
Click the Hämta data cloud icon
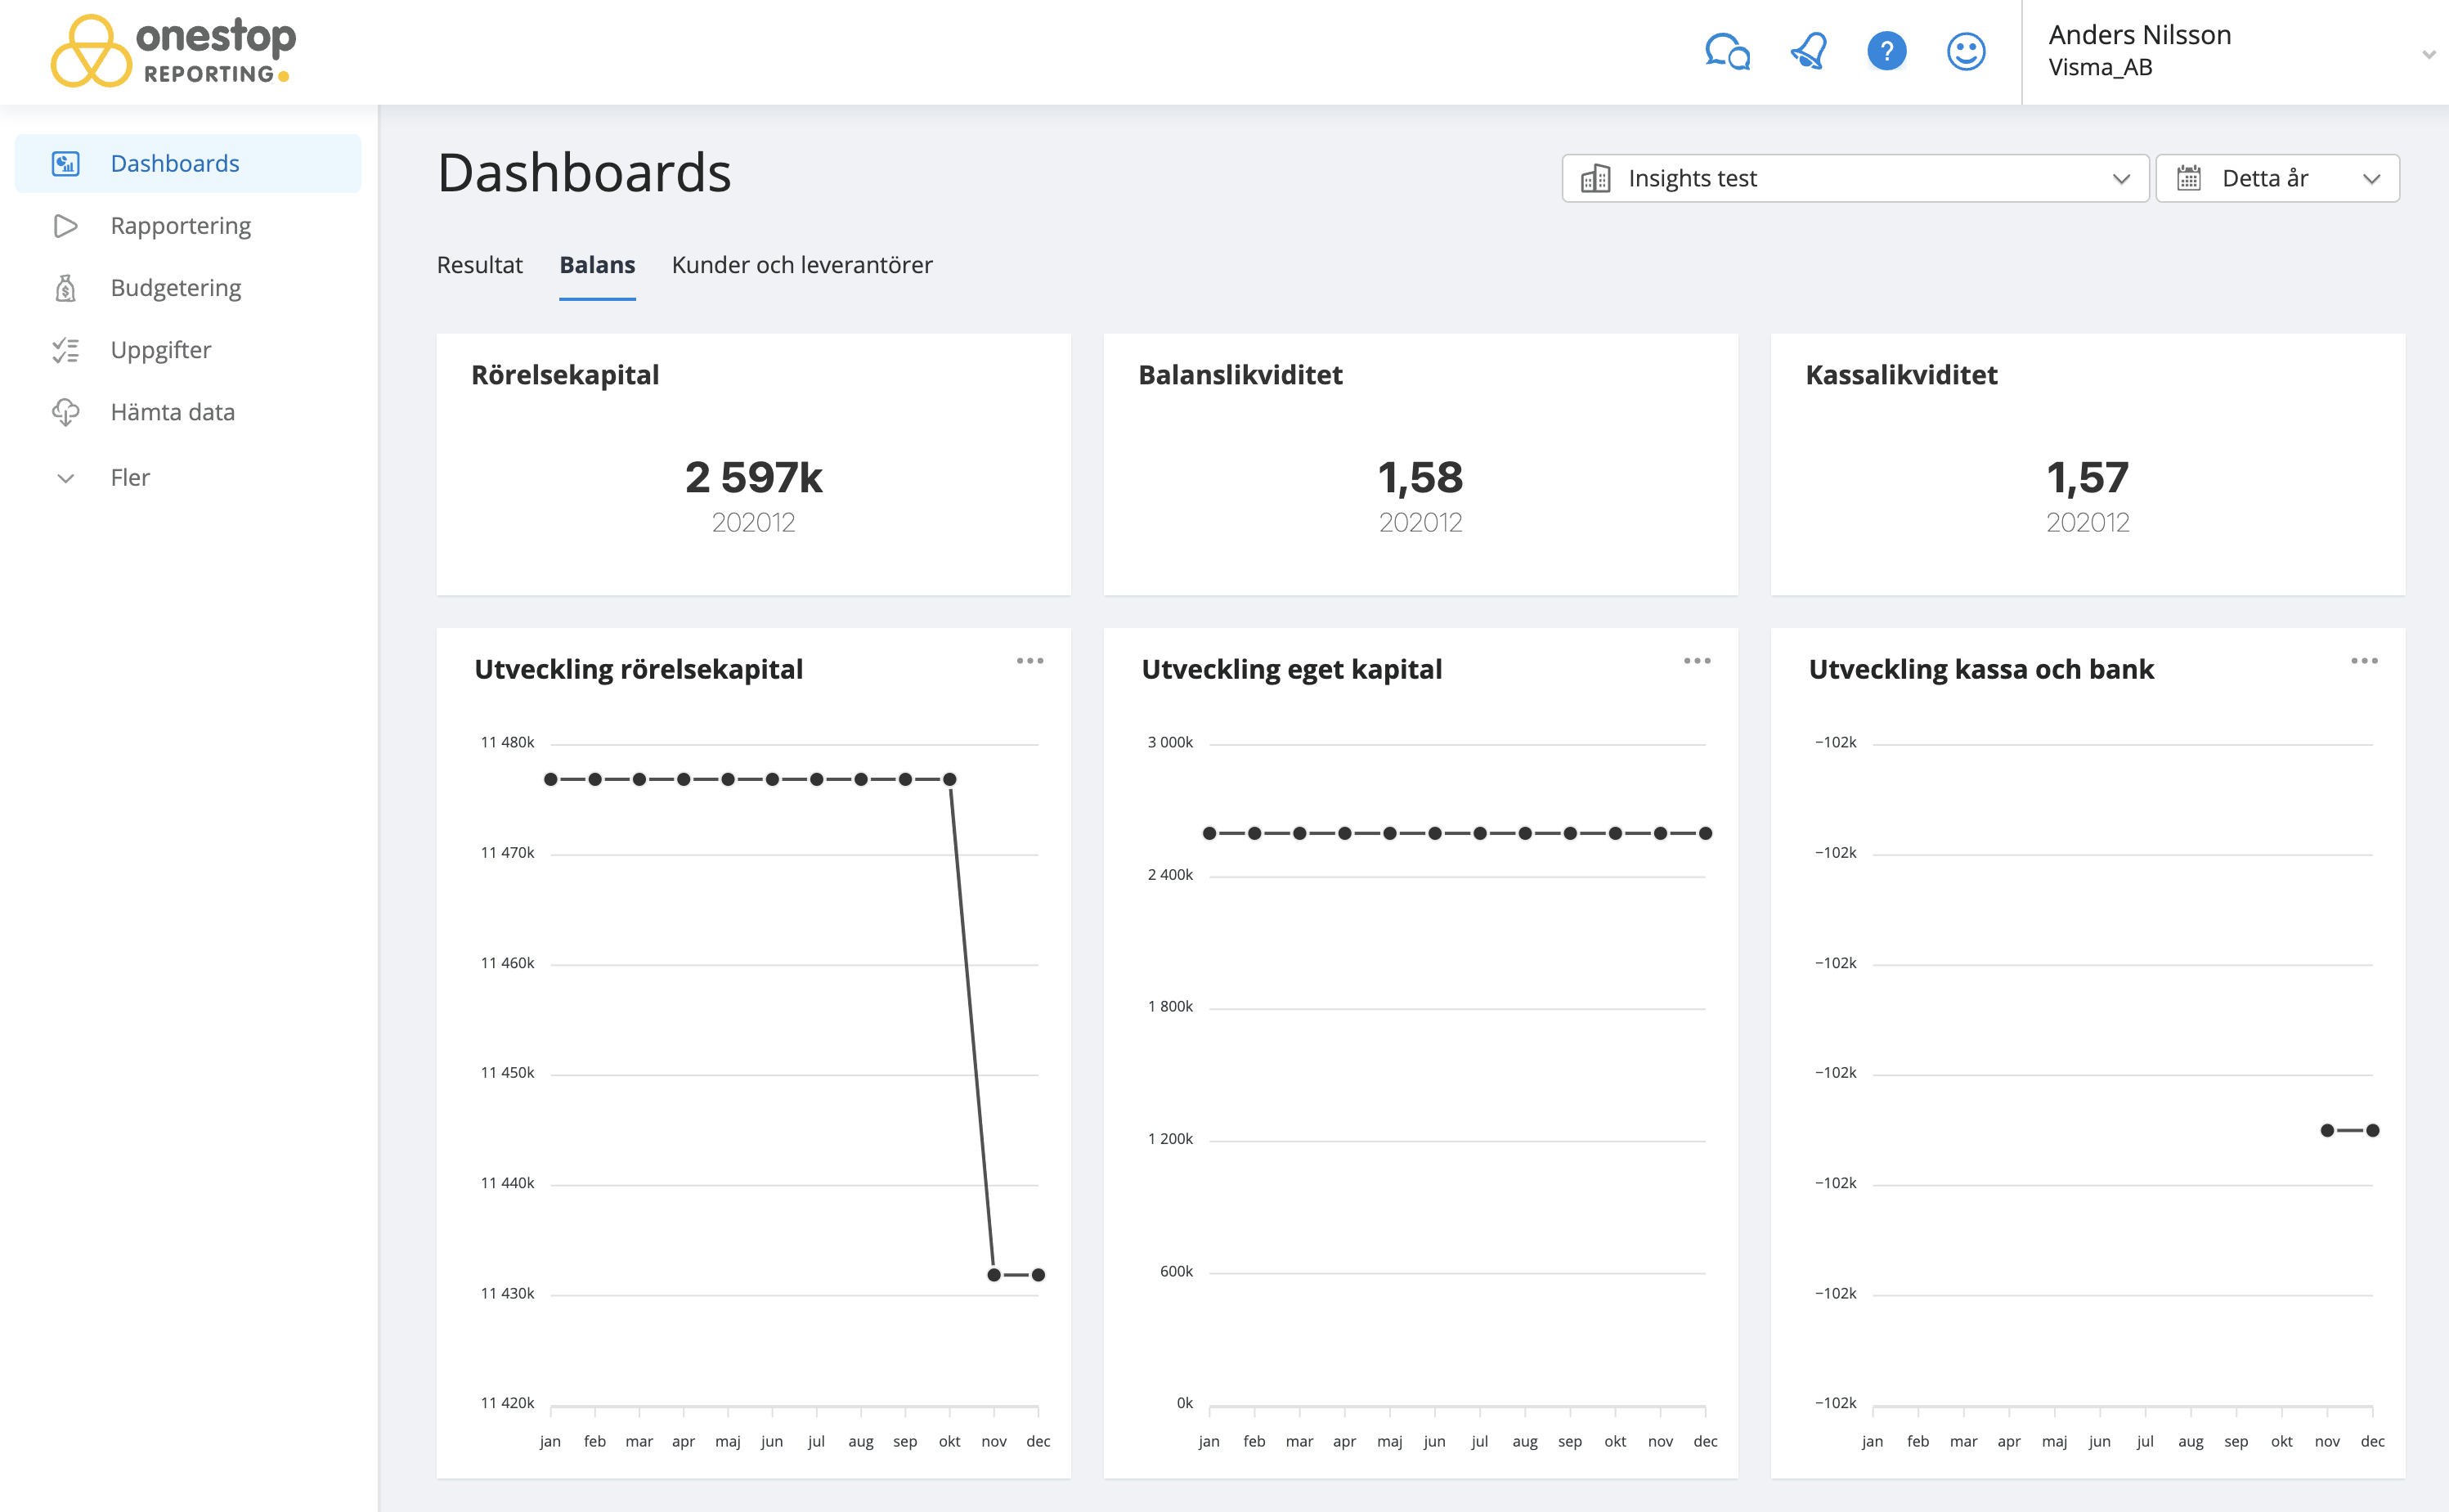[x=66, y=412]
